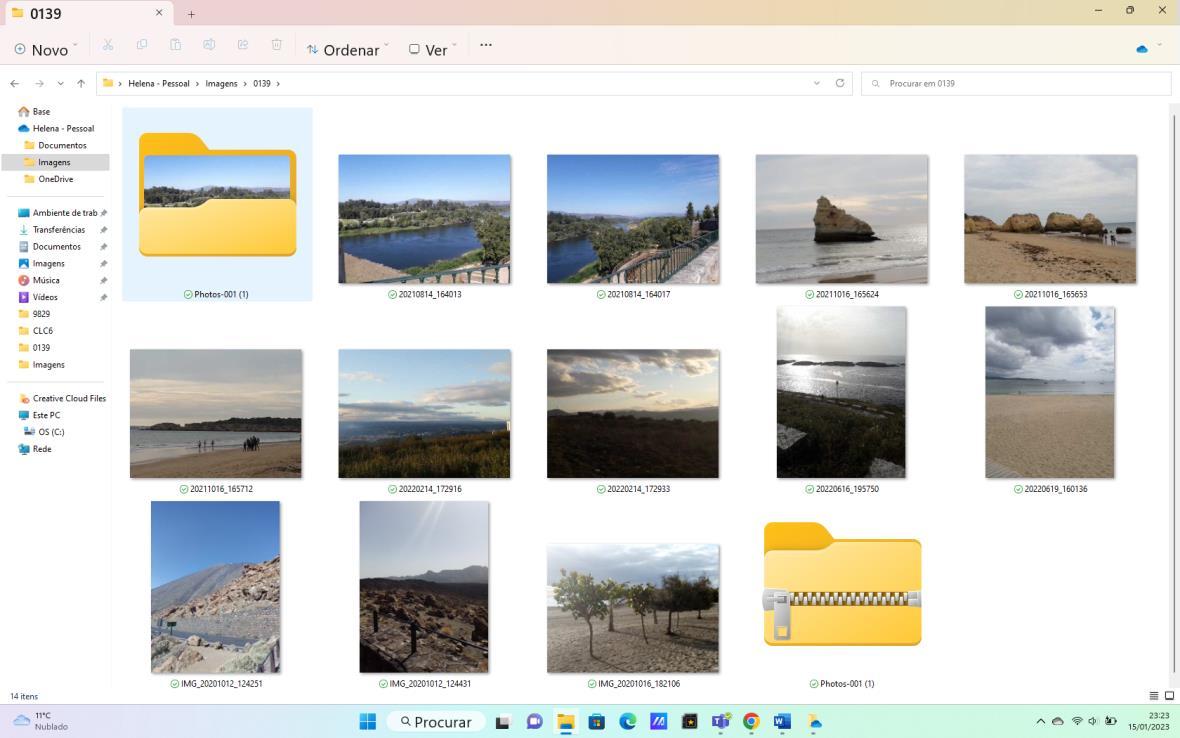1180x738 pixels.
Task: Open the Ver view options dropdown
Action: click(433, 50)
